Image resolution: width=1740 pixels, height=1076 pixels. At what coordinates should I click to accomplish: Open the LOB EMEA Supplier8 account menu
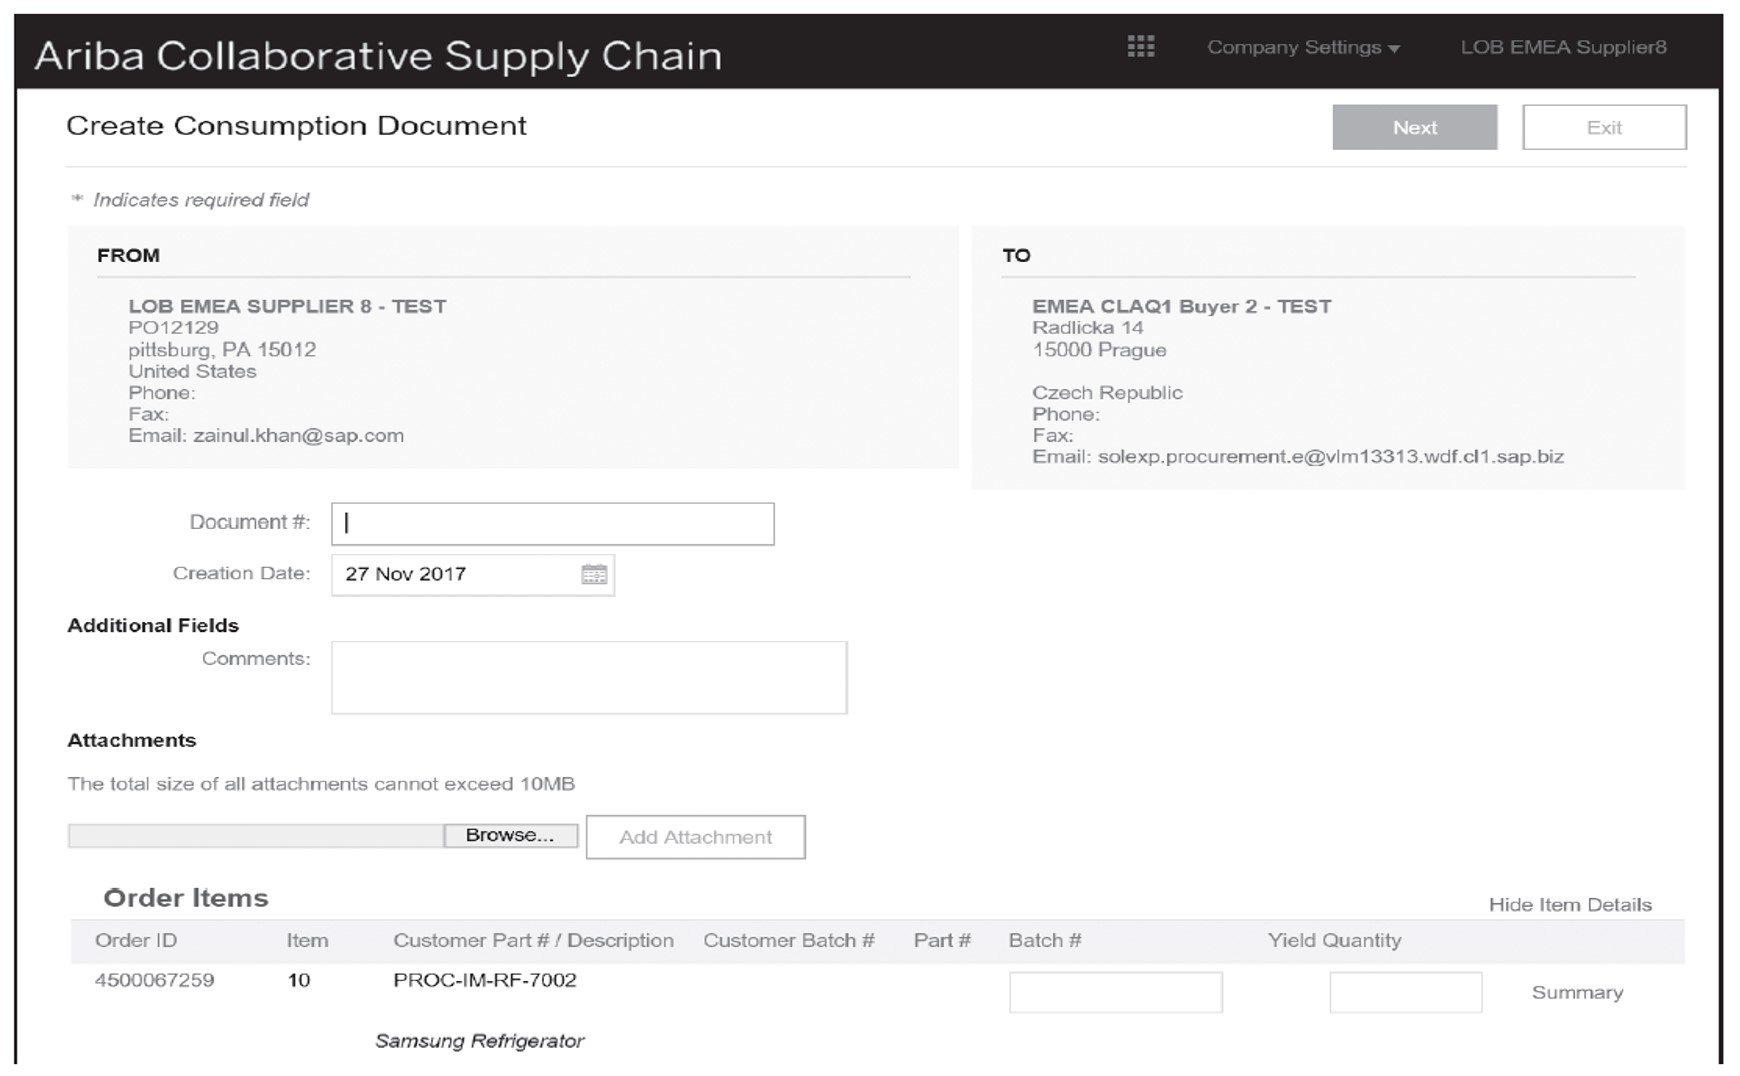click(x=1564, y=47)
